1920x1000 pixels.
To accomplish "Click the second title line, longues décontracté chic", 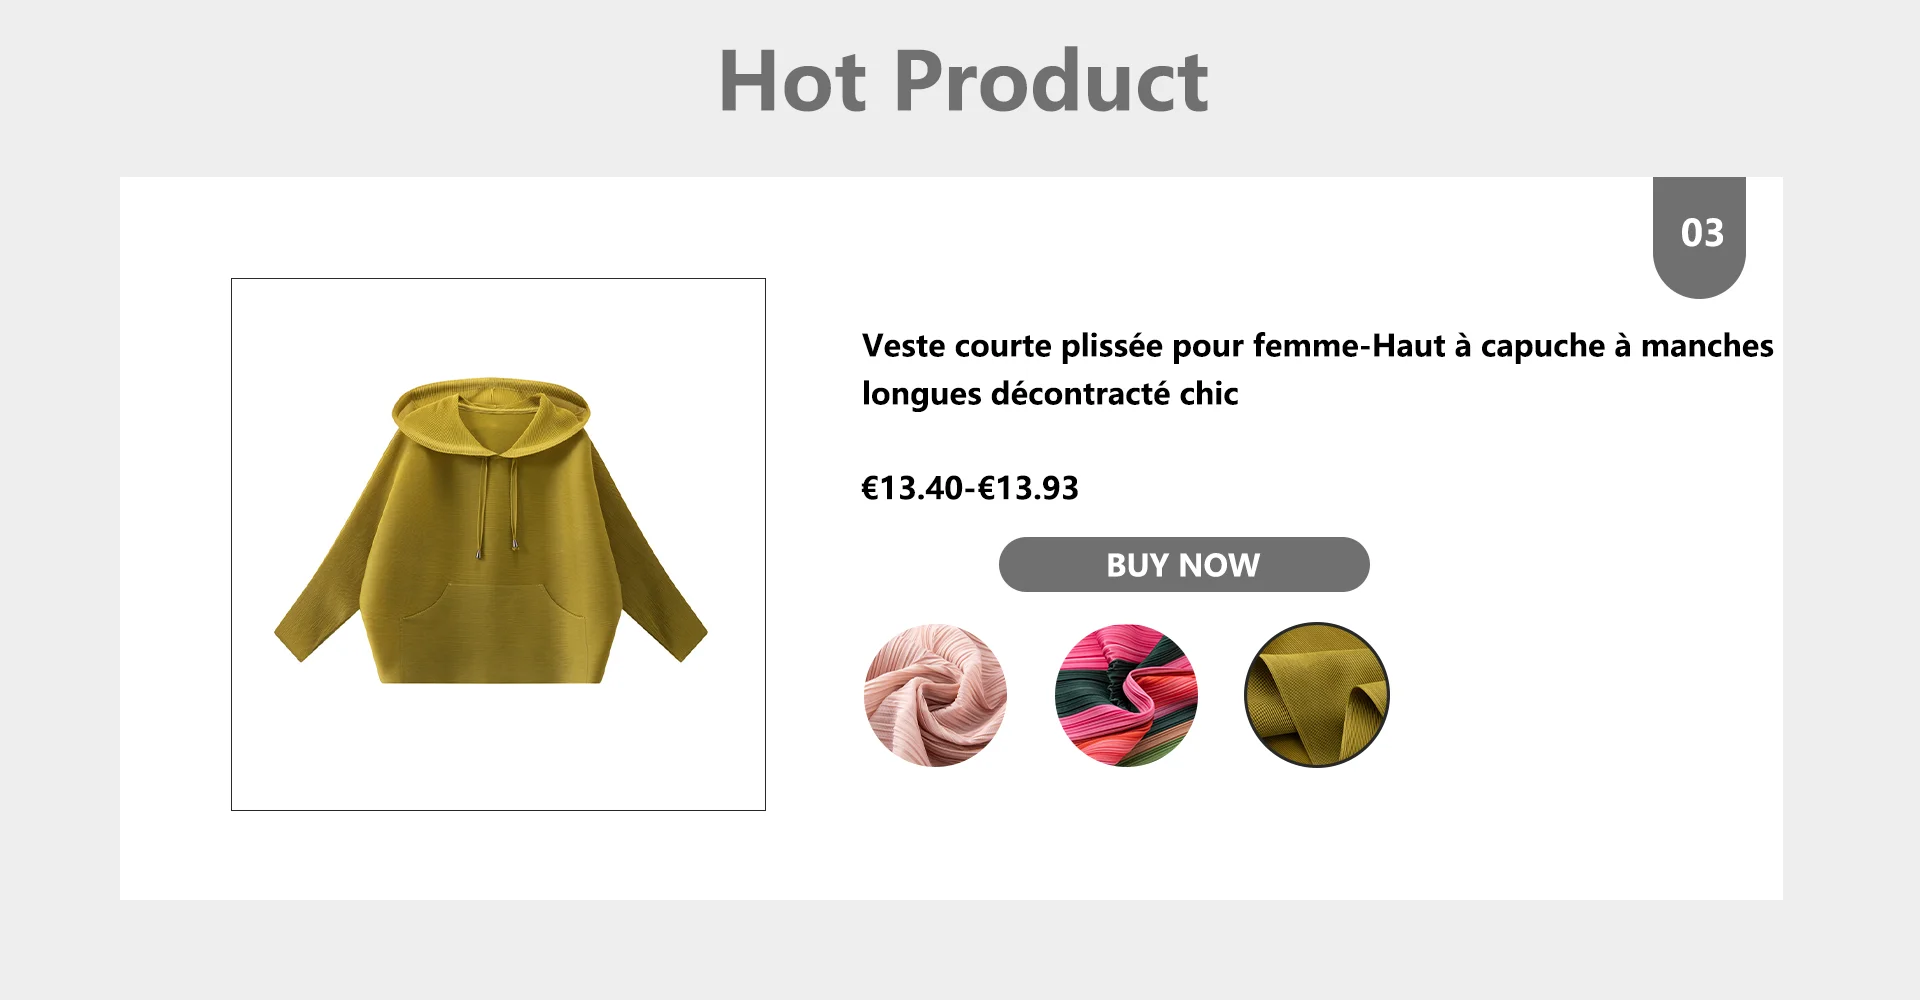I will click(1050, 393).
